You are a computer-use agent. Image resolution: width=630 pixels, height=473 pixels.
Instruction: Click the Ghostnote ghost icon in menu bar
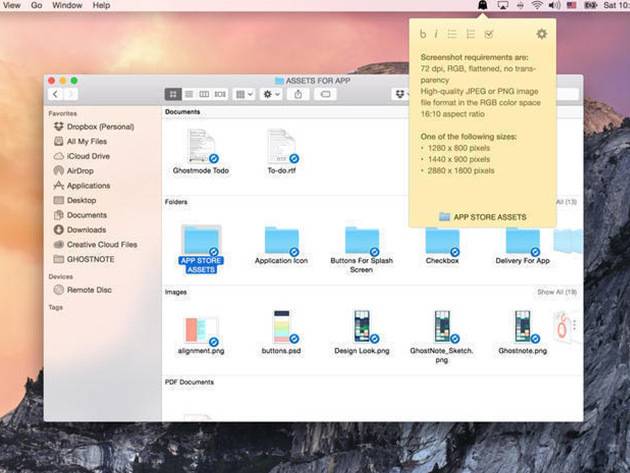[x=483, y=6]
